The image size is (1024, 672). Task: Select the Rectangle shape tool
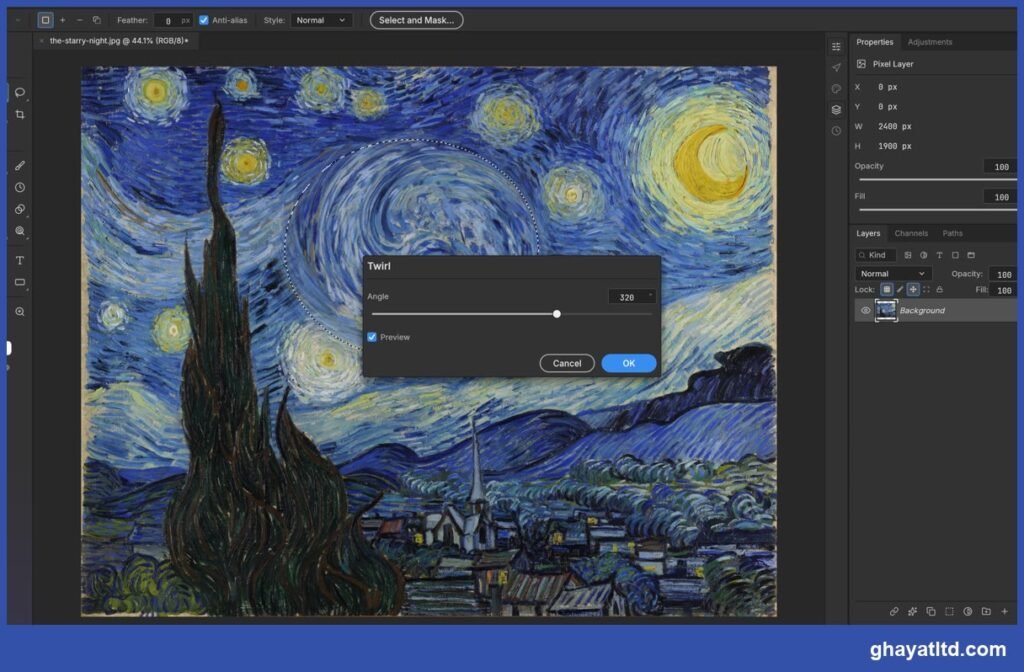pos(20,282)
